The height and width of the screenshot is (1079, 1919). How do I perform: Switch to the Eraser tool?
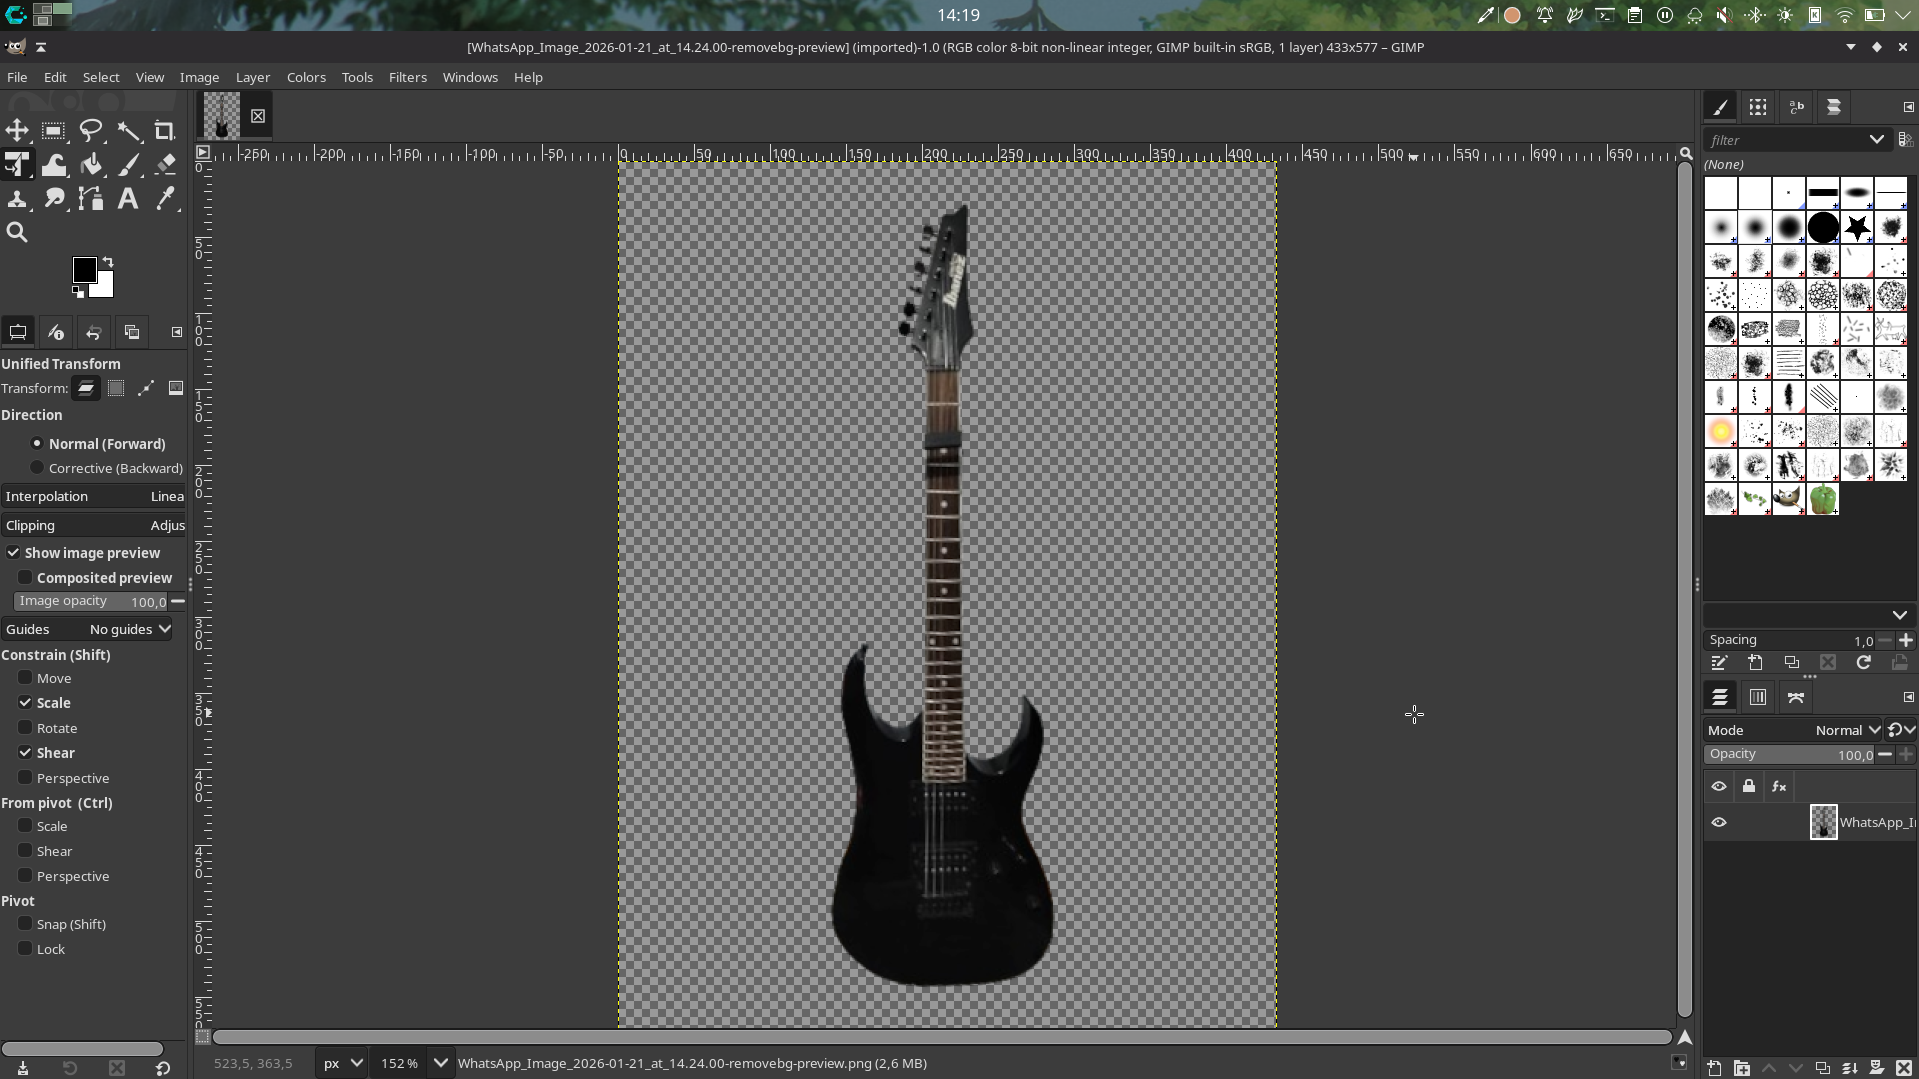click(165, 165)
